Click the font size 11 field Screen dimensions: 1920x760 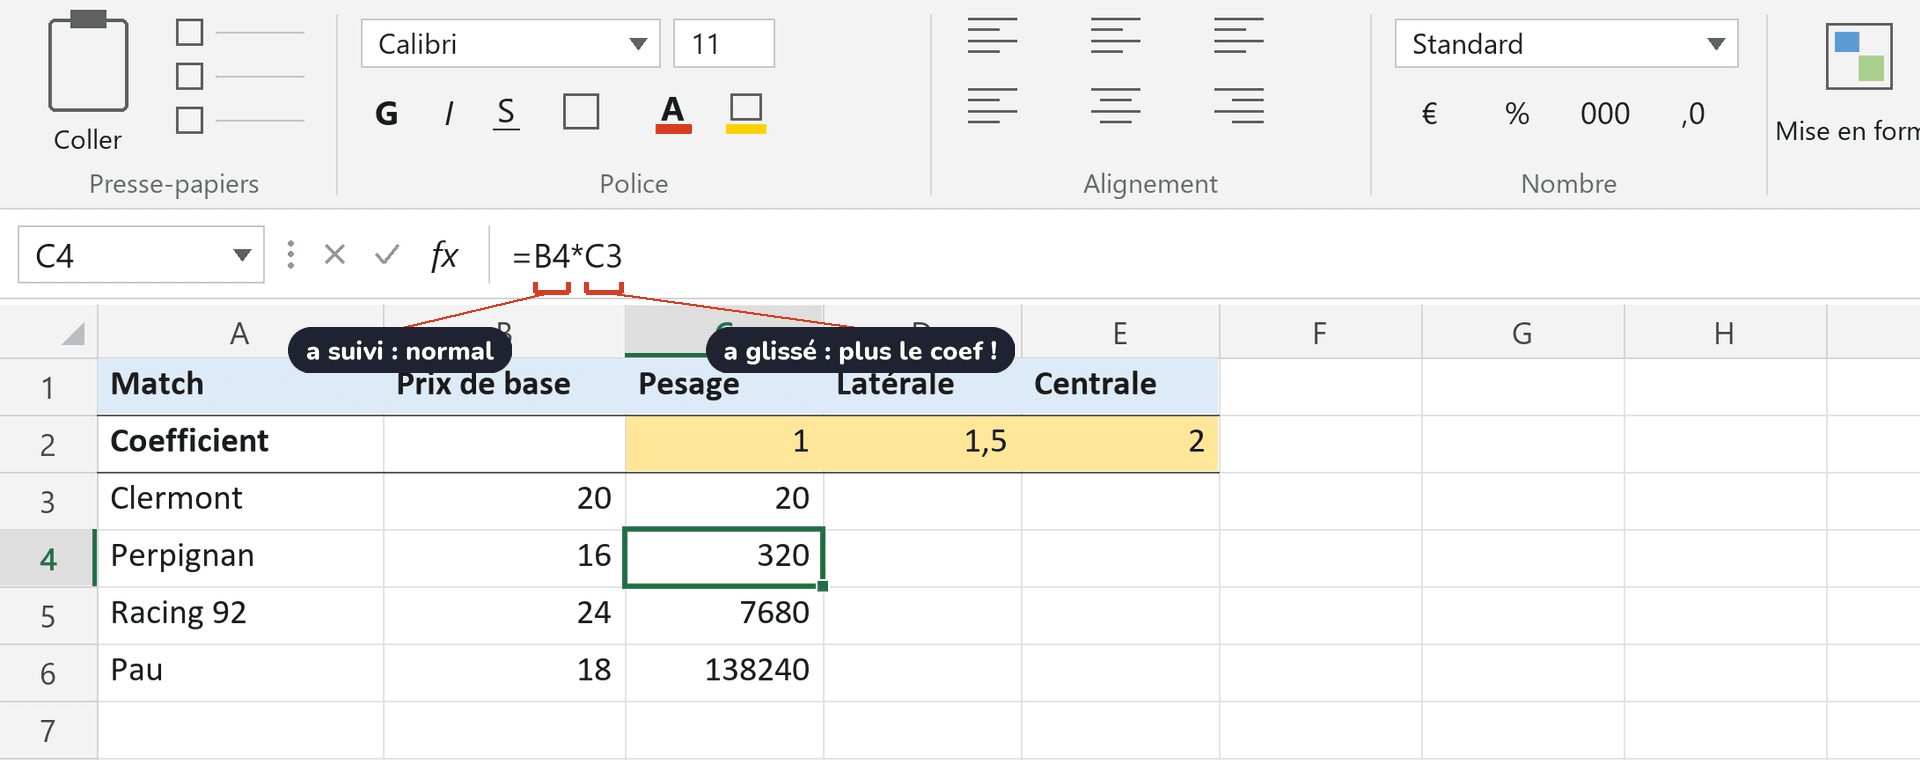pyautogui.click(x=724, y=43)
